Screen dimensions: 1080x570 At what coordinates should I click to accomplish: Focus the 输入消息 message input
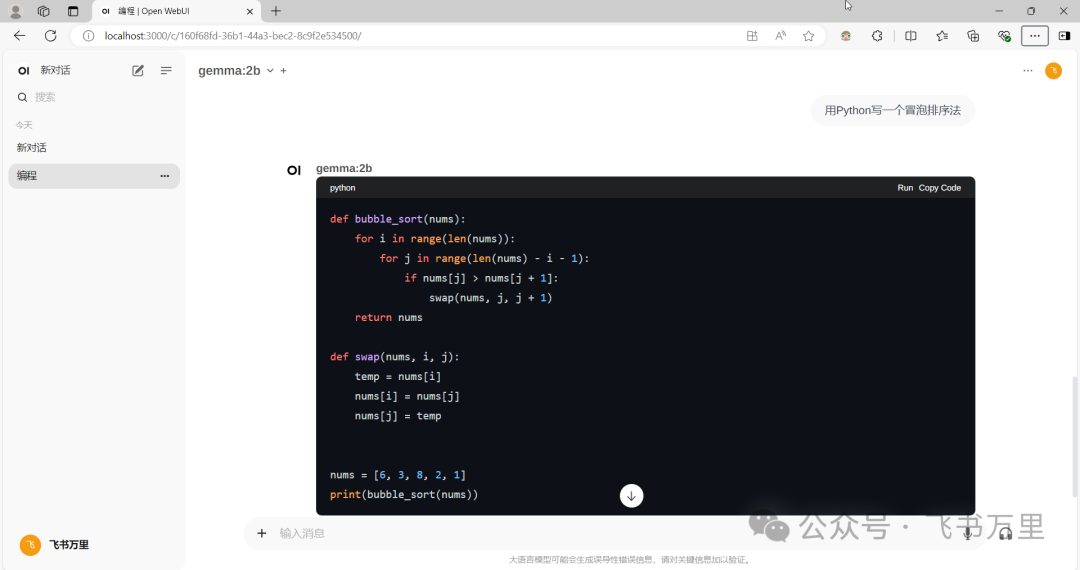click(x=613, y=533)
